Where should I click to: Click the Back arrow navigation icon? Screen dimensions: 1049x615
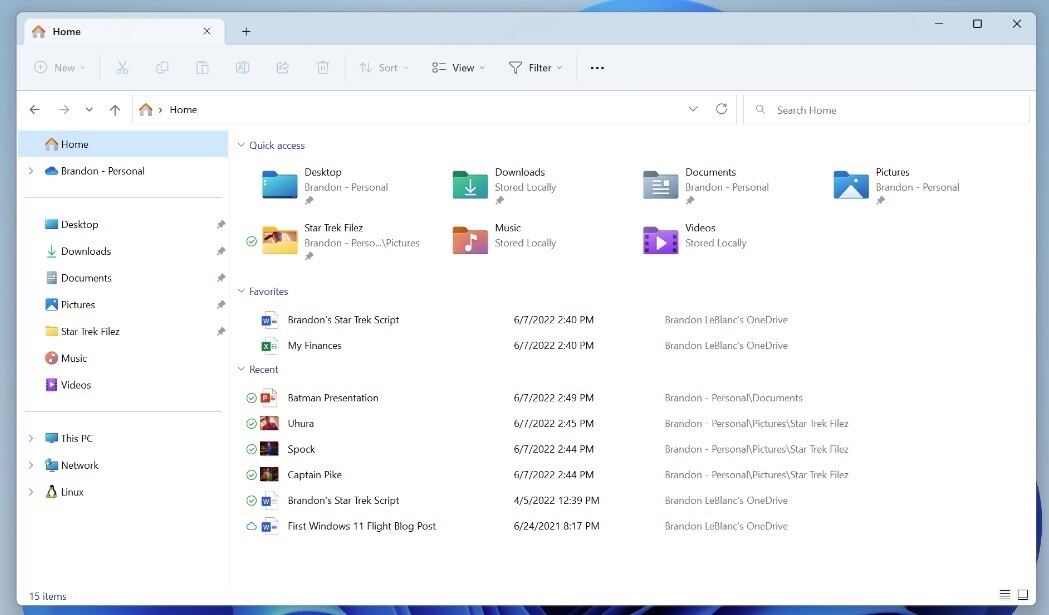[x=35, y=110]
